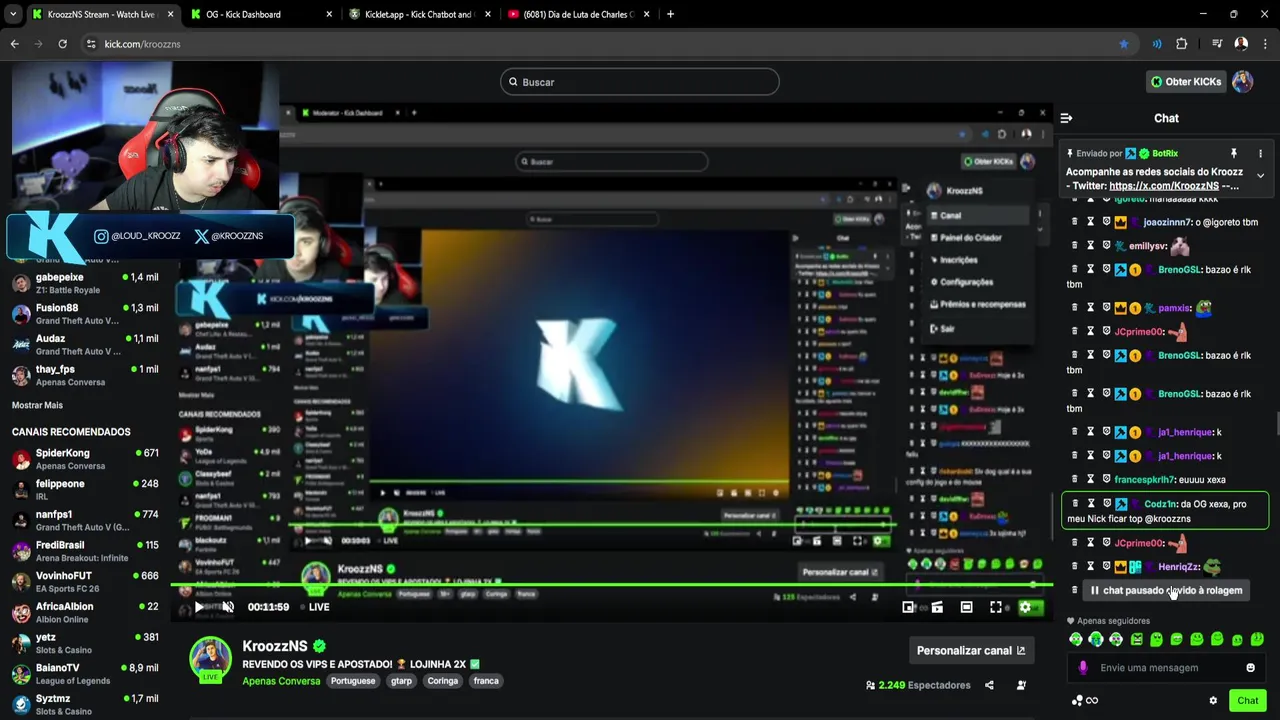
Task: Timeout user emillysv with hourglass icon
Action: (1091, 246)
